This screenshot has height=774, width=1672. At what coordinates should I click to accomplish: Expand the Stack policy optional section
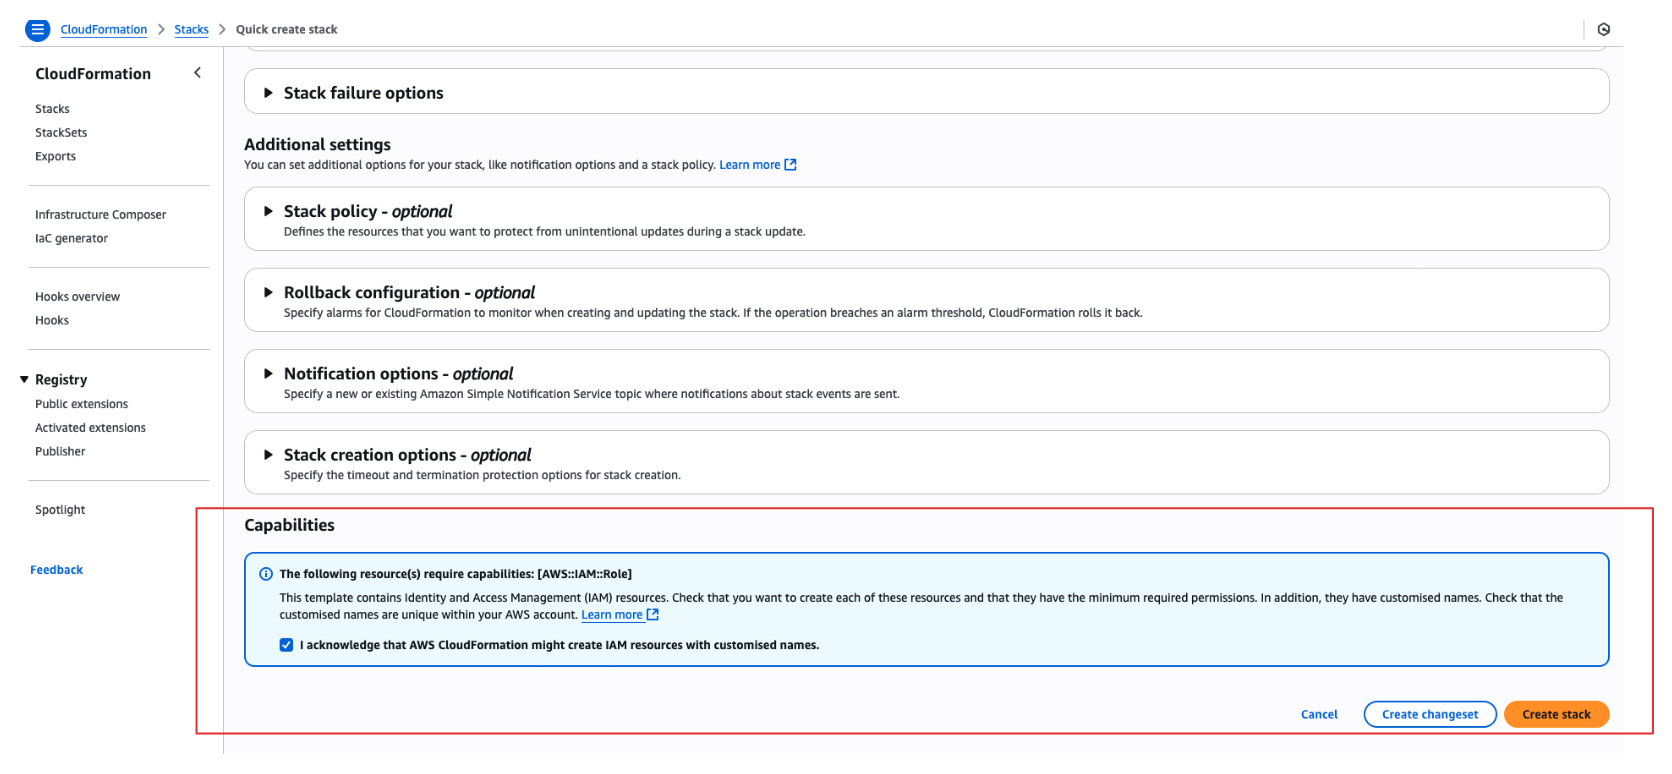(x=268, y=211)
